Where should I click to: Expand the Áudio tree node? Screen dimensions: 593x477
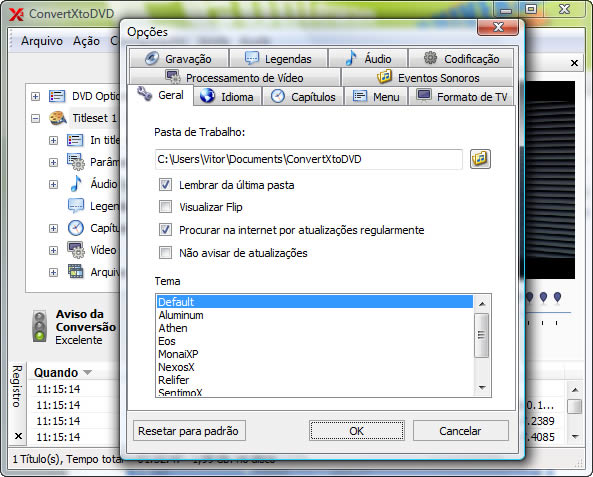tap(53, 184)
